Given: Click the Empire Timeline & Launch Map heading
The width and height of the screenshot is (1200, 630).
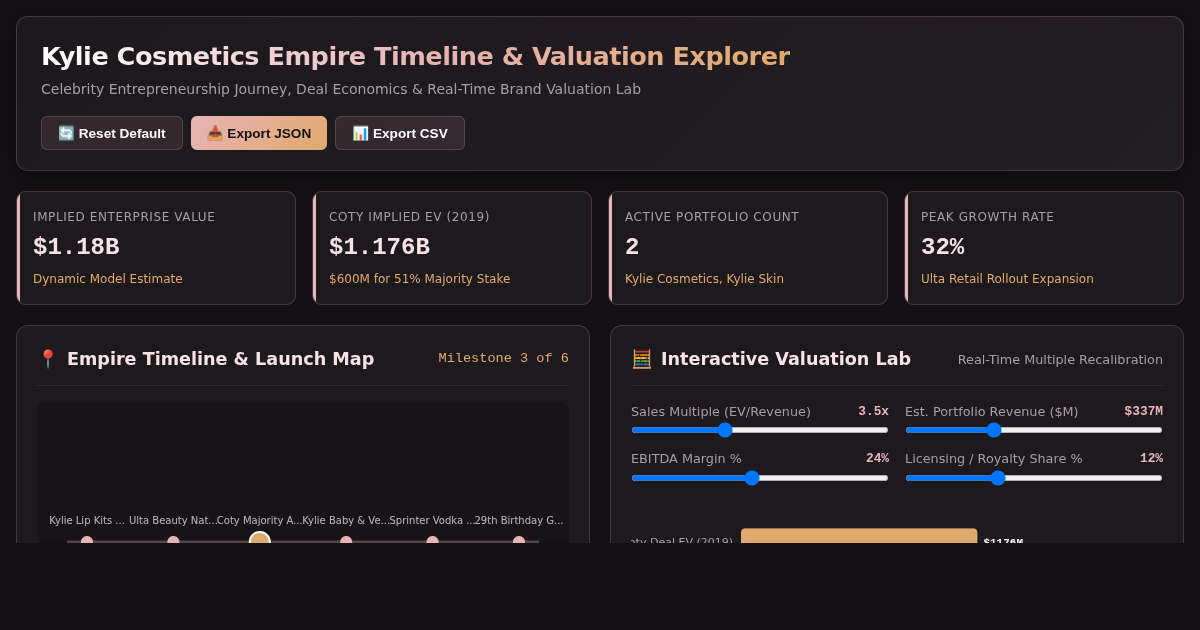Looking at the screenshot, I should point(220,359).
